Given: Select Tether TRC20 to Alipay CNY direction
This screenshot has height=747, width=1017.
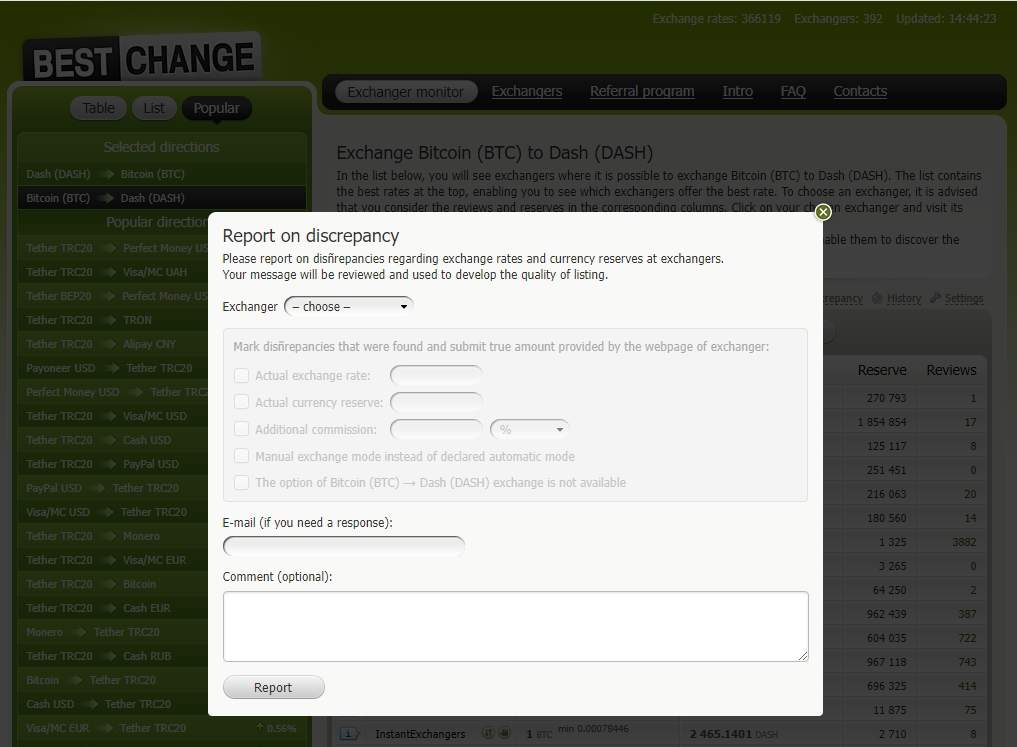Looking at the screenshot, I should point(114,344).
